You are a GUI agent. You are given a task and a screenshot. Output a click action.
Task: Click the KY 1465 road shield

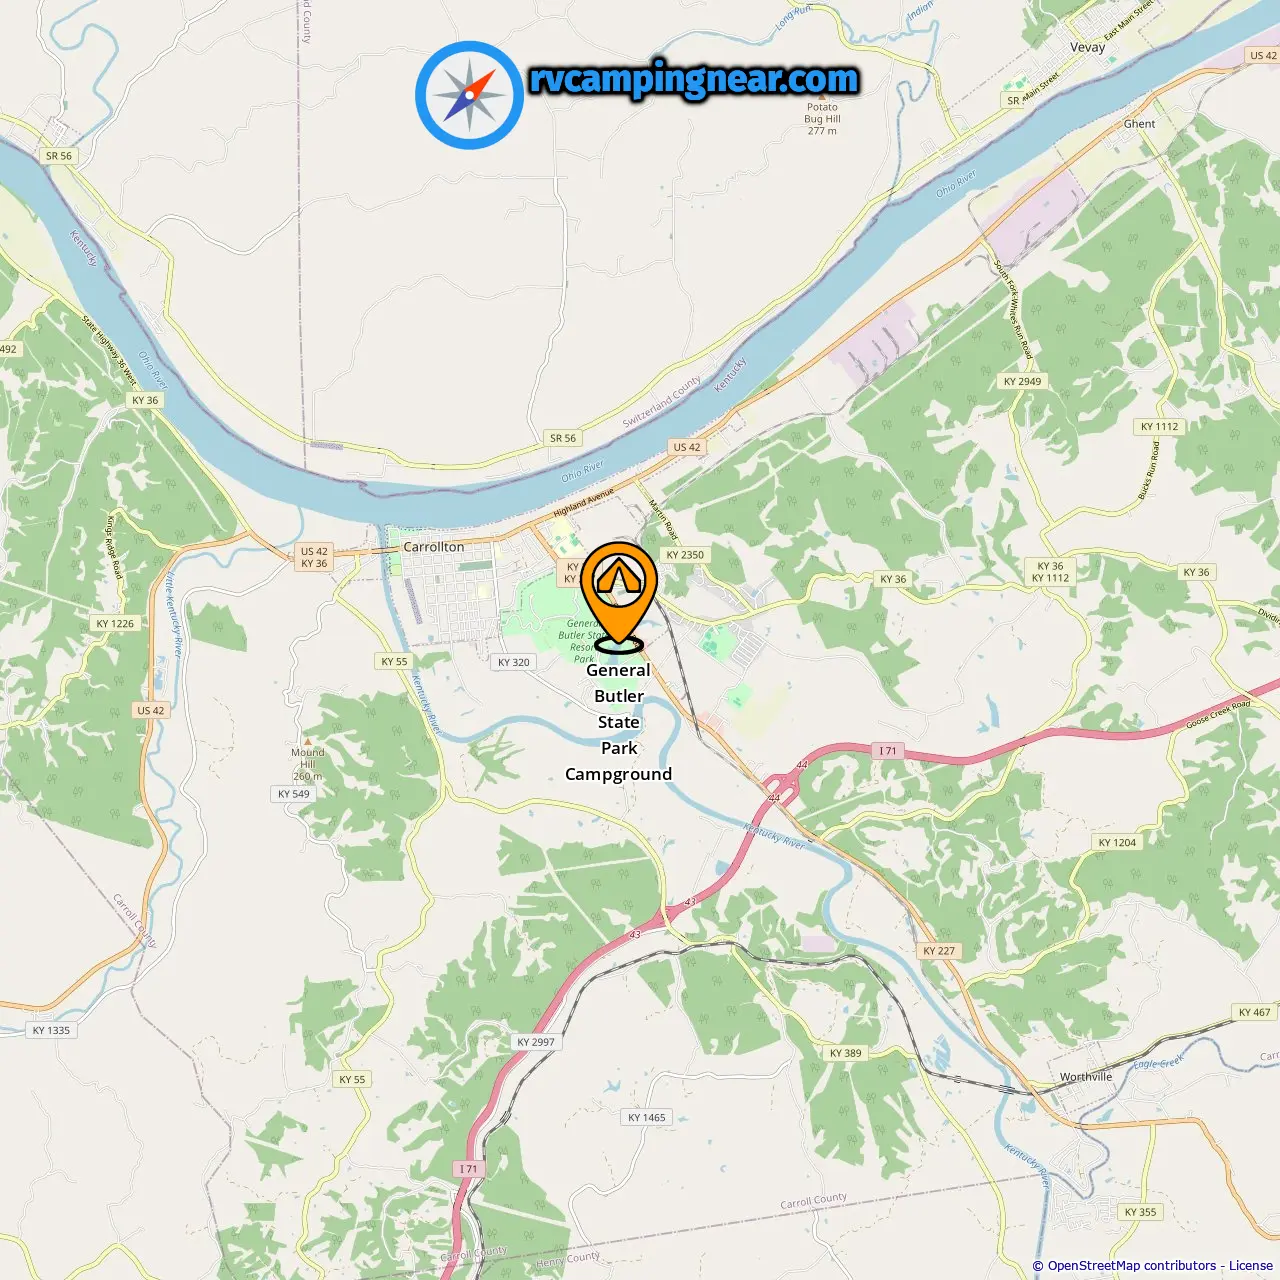pos(647,1117)
